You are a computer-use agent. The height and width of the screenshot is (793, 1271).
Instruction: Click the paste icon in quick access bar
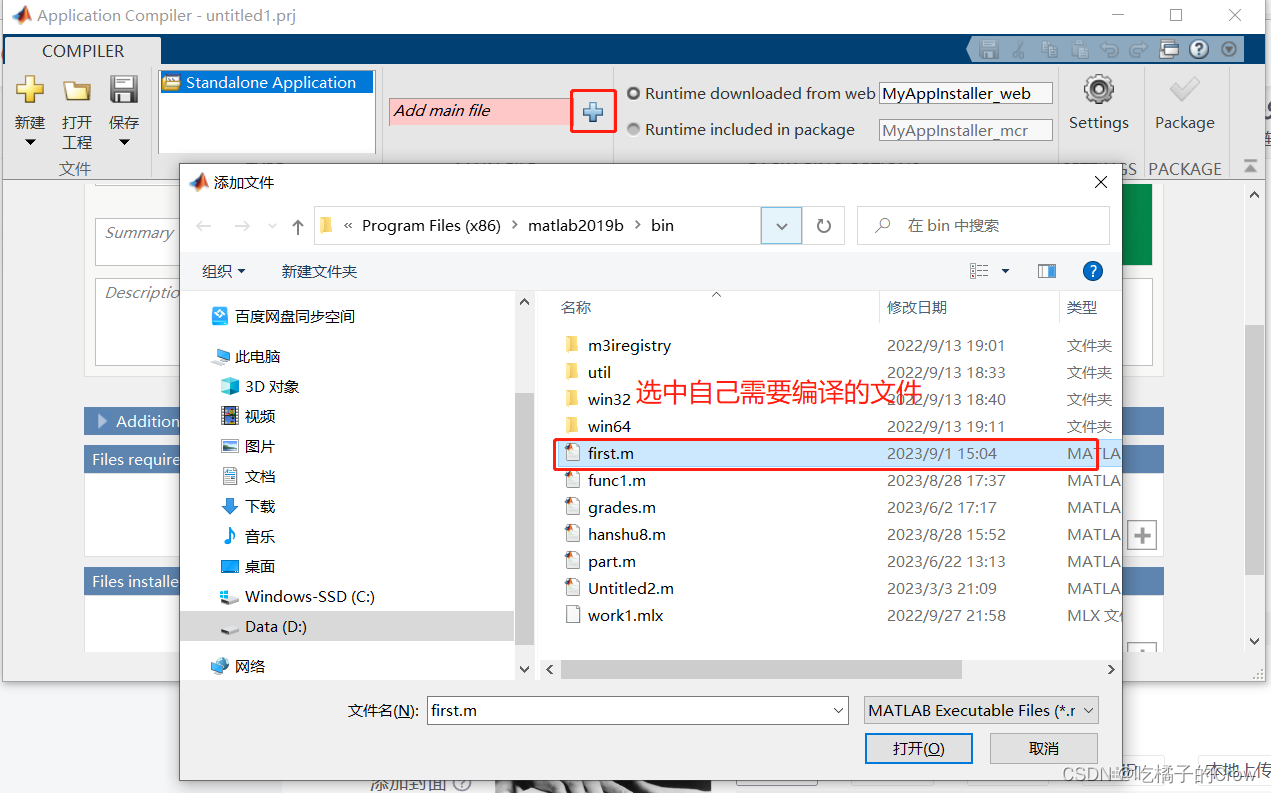[x=1079, y=49]
